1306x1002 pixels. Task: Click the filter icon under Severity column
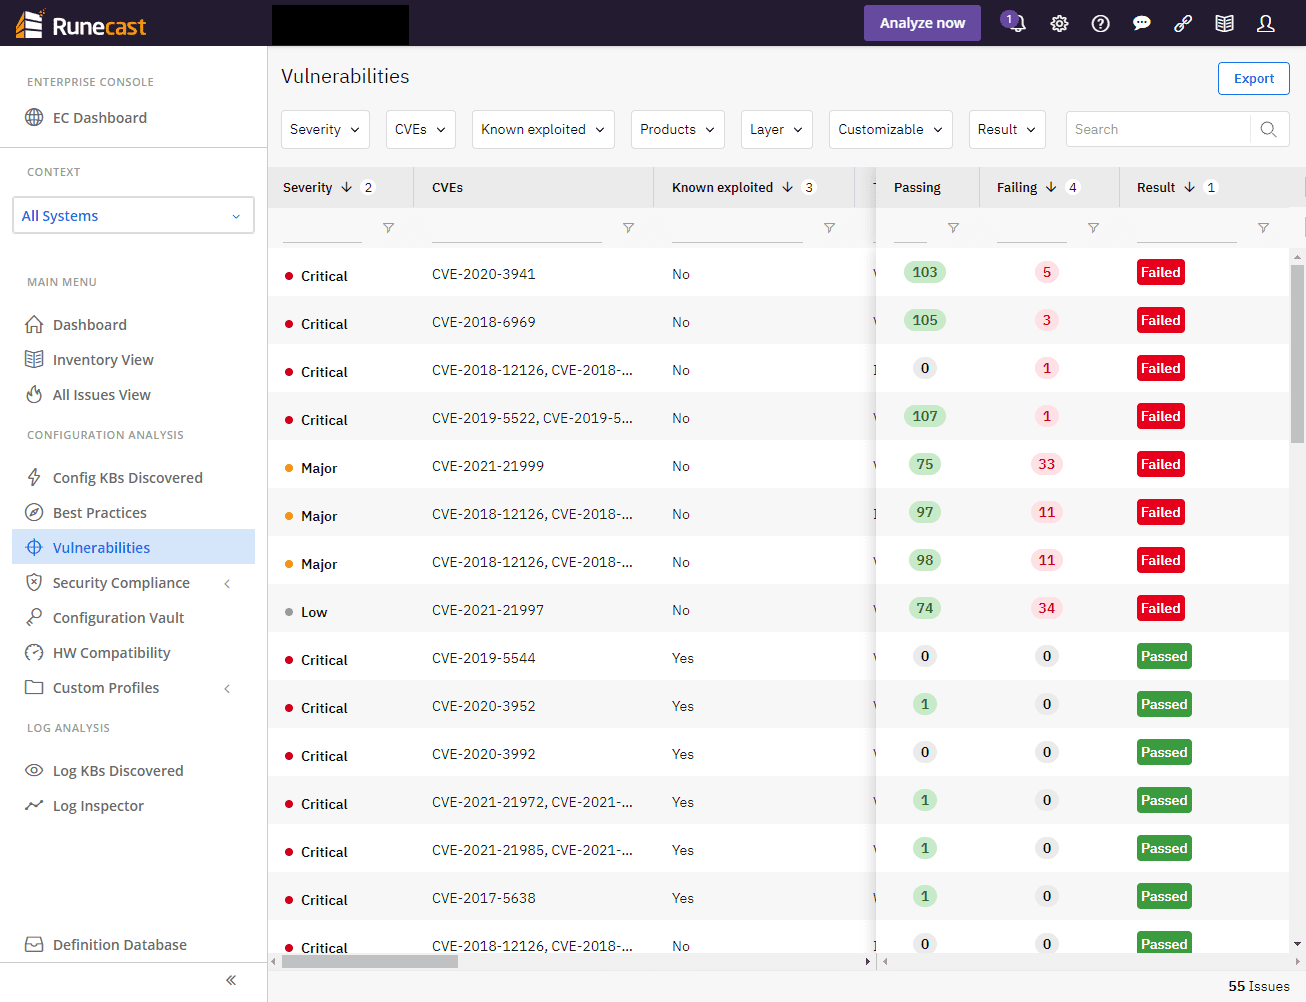click(388, 228)
